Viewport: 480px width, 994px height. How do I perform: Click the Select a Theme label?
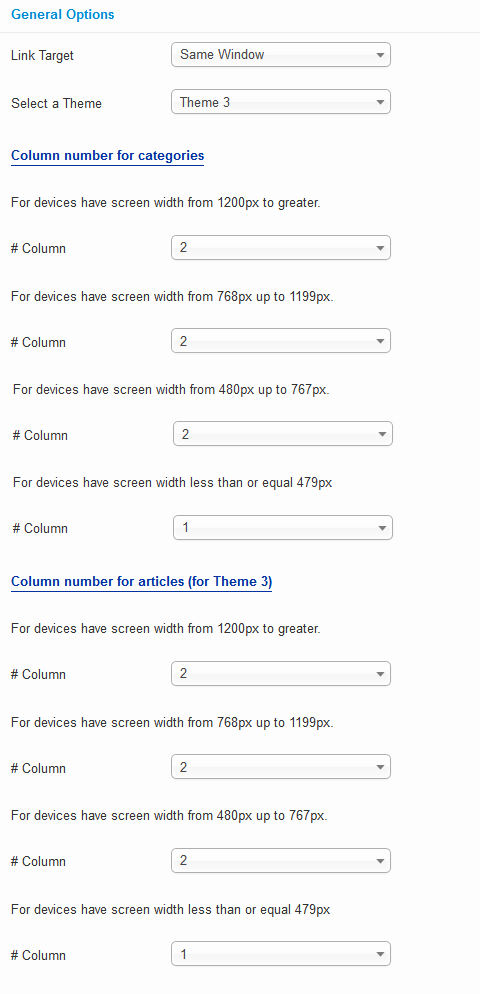click(56, 103)
